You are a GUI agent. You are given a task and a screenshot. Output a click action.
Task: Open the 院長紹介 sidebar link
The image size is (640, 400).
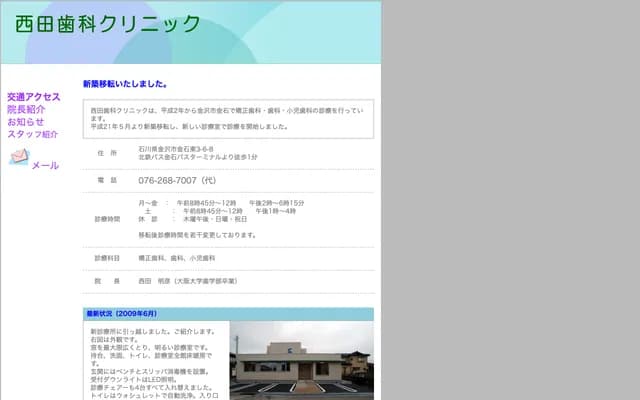[26, 109]
